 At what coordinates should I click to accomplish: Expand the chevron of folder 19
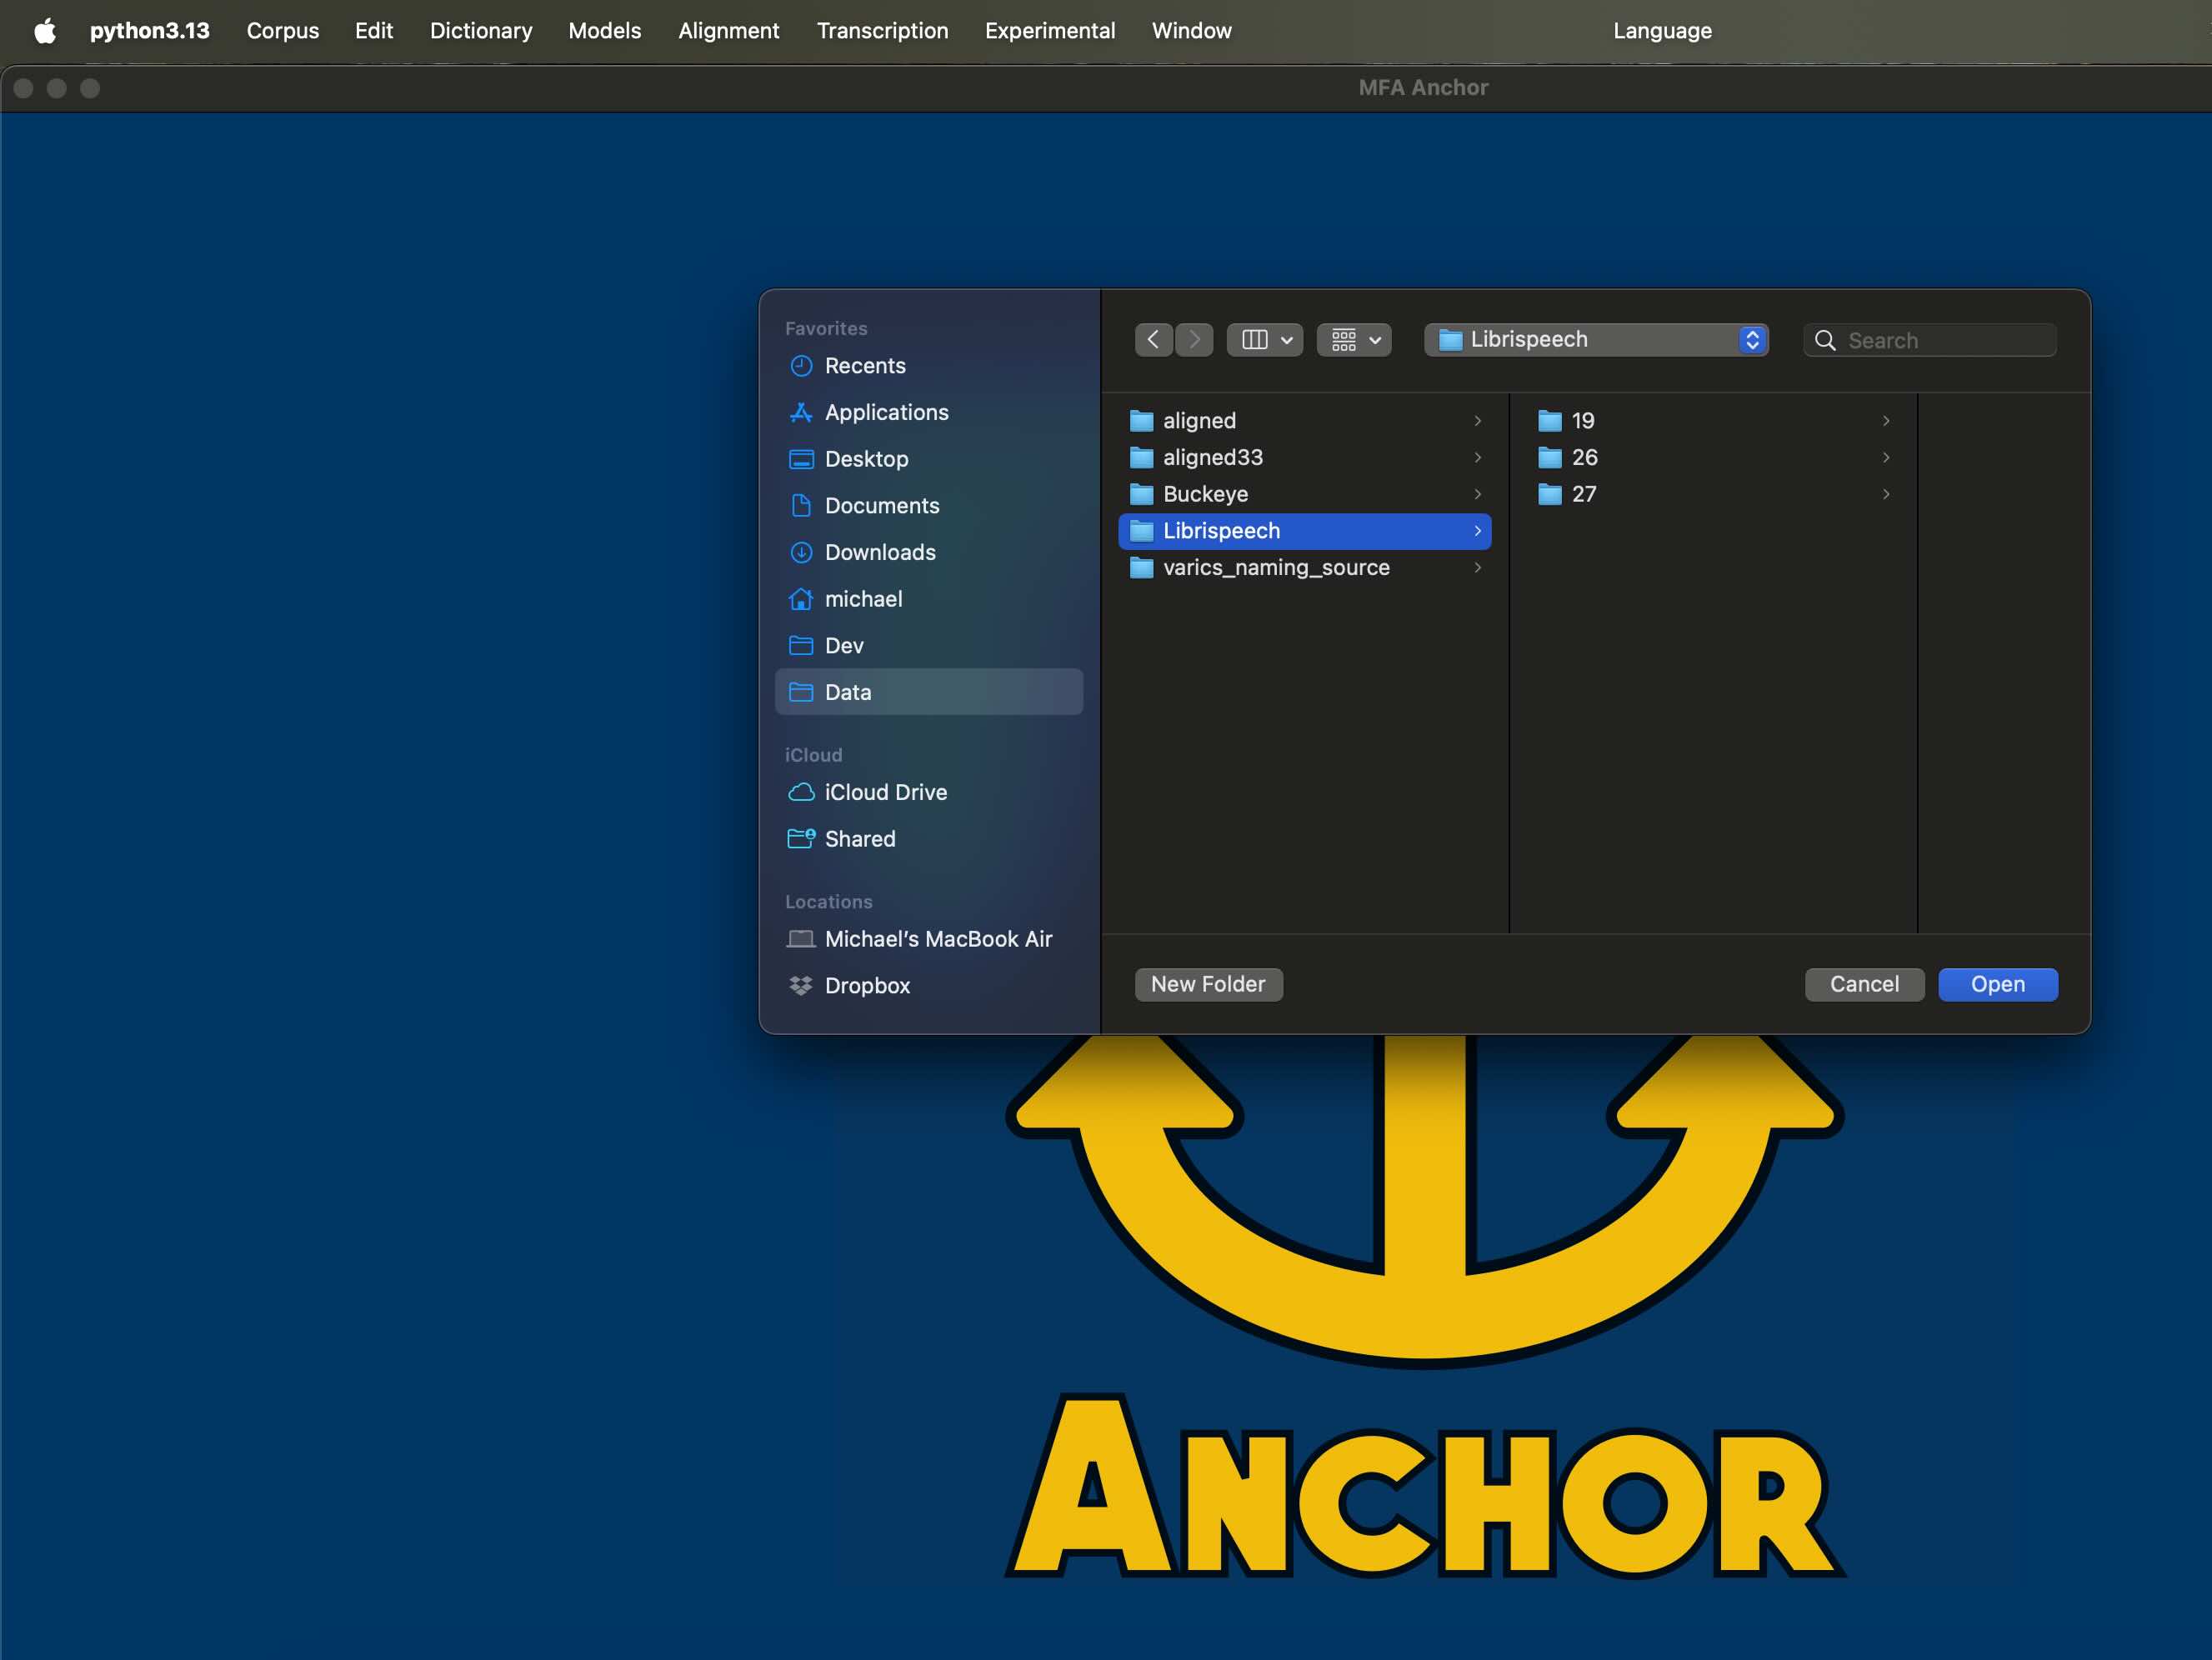pyautogui.click(x=1886, y=421)
